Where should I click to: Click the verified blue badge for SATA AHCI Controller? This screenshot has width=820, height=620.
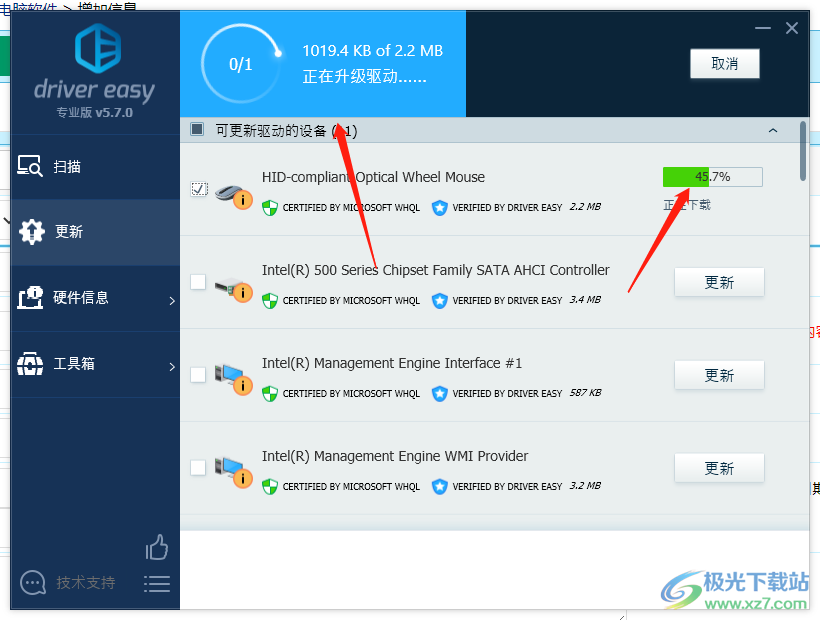click(x=440, y=301)
